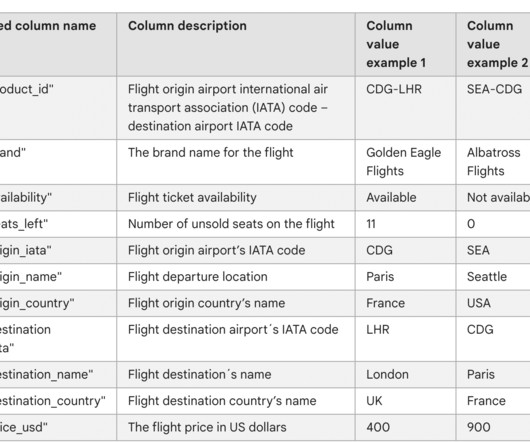Click the 'Seattle' cell

pyautogui.click(x=493, y=277)
